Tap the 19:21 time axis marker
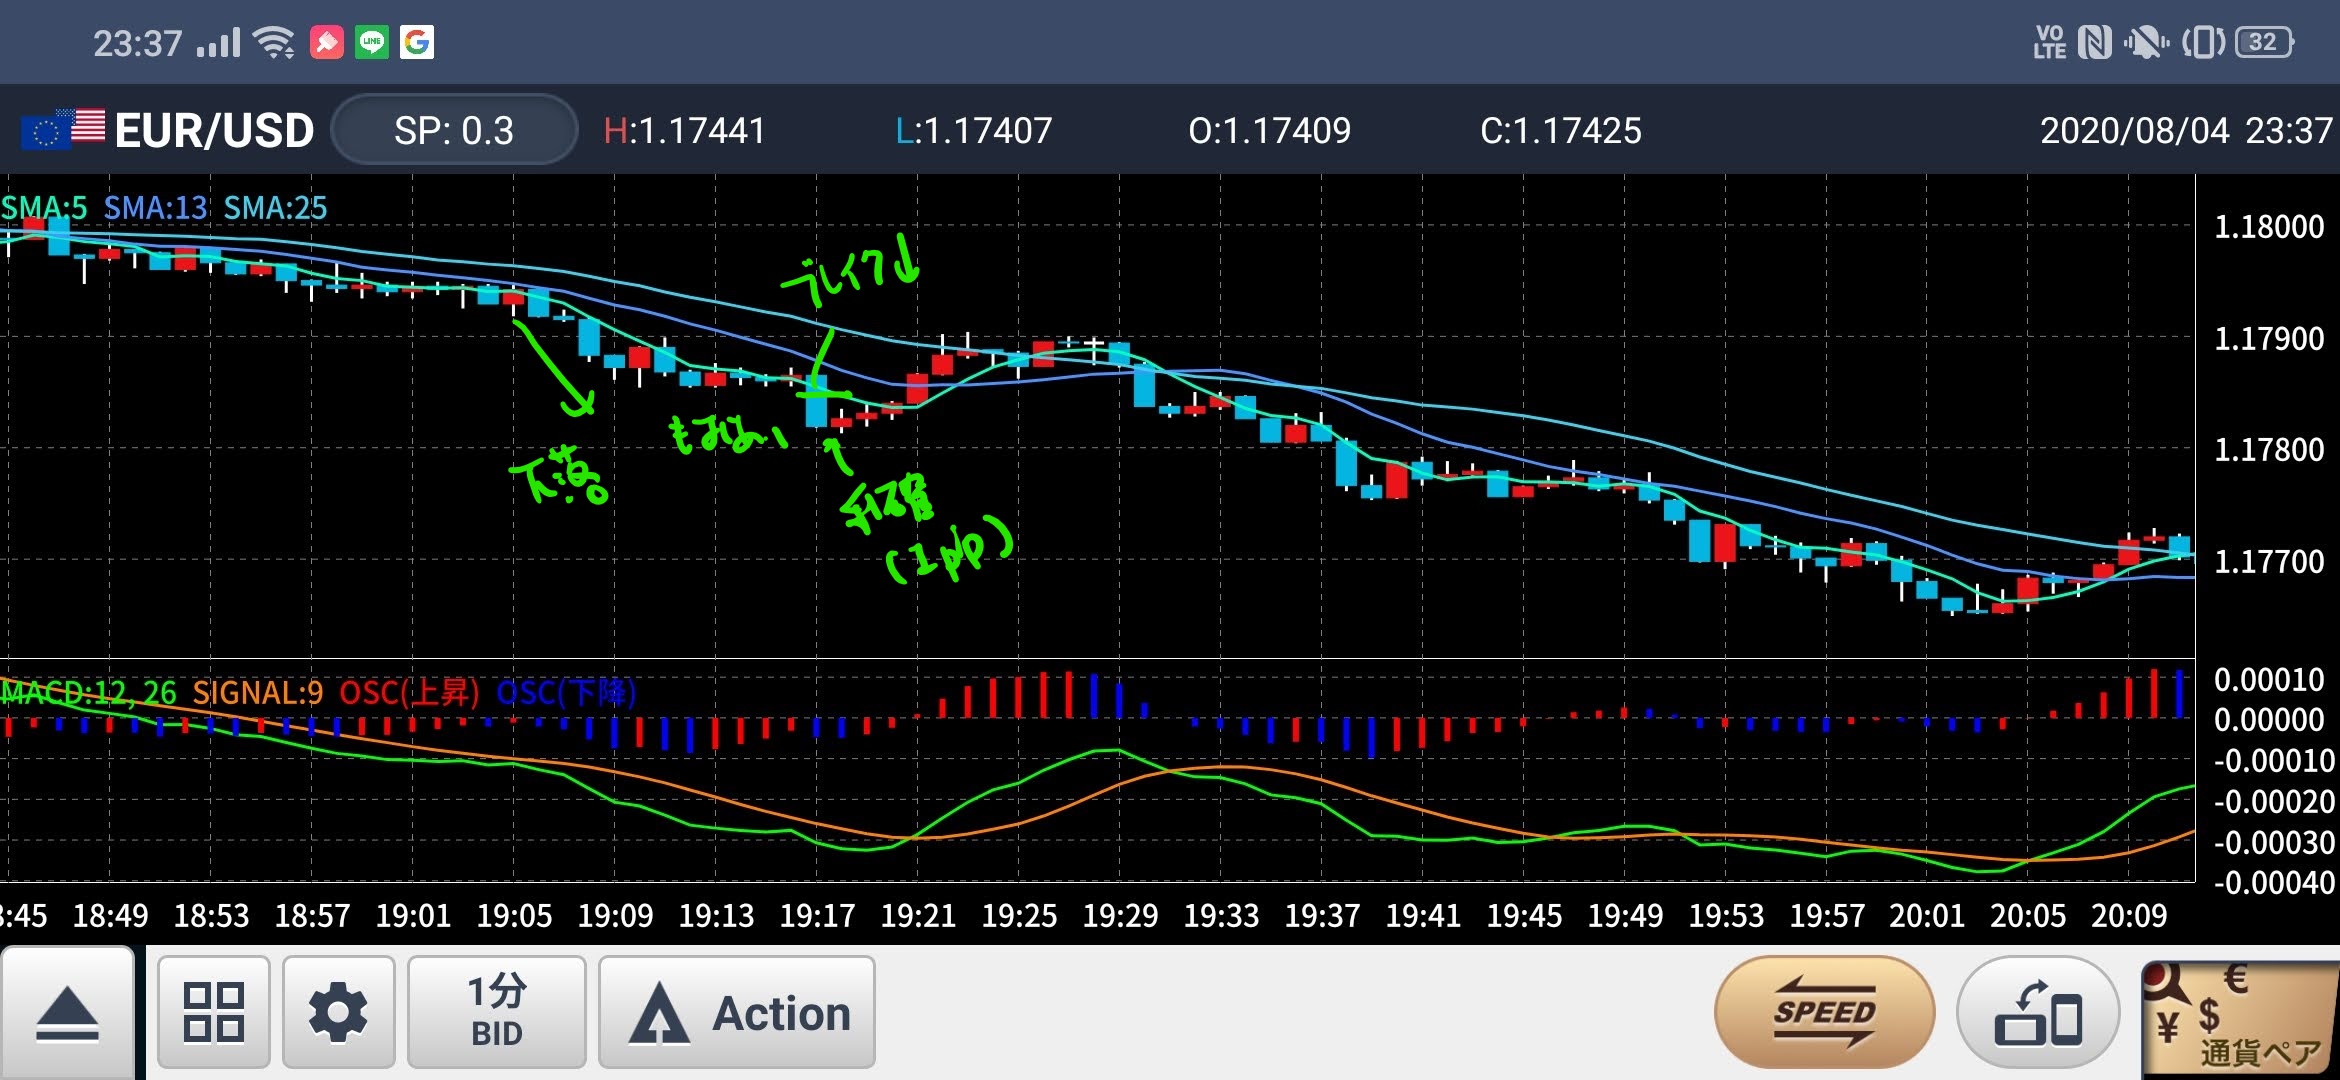 tap(918, 915)
